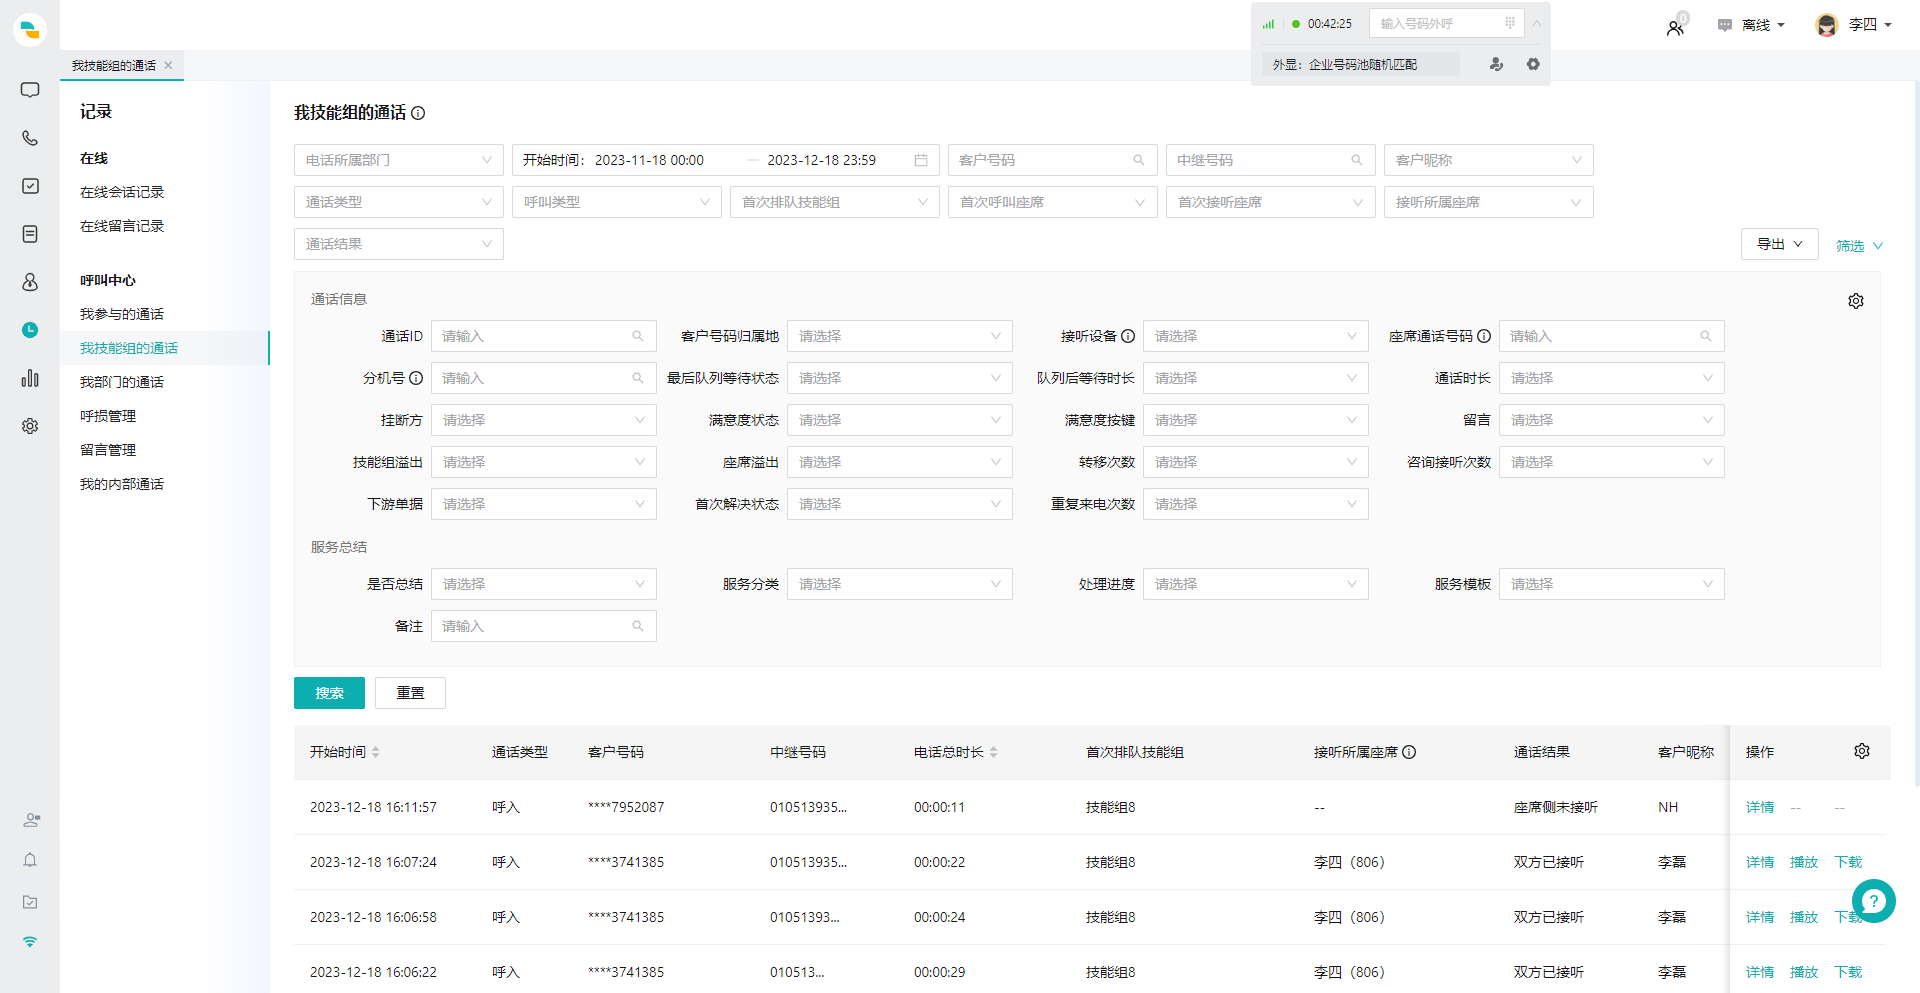This screenshot has height=993, width=1920.
Task: Click the agent user icon in the lower sidebar
Action: (31, 820)
